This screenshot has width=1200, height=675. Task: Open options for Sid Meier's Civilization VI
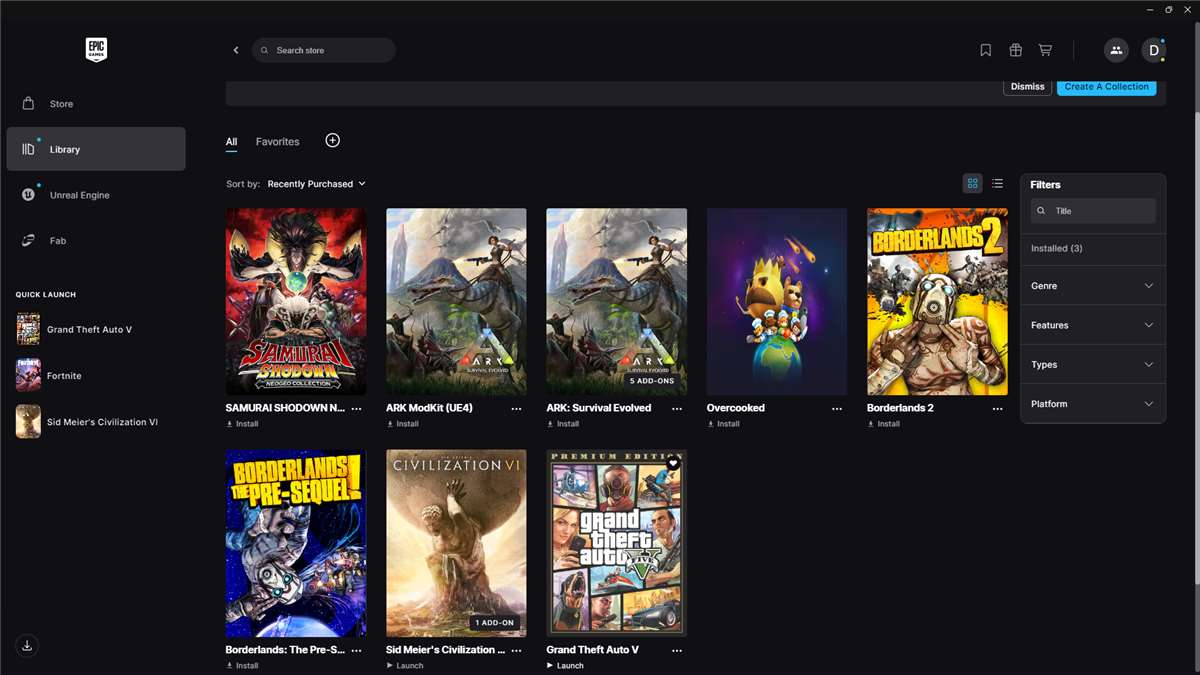(517, 651)
